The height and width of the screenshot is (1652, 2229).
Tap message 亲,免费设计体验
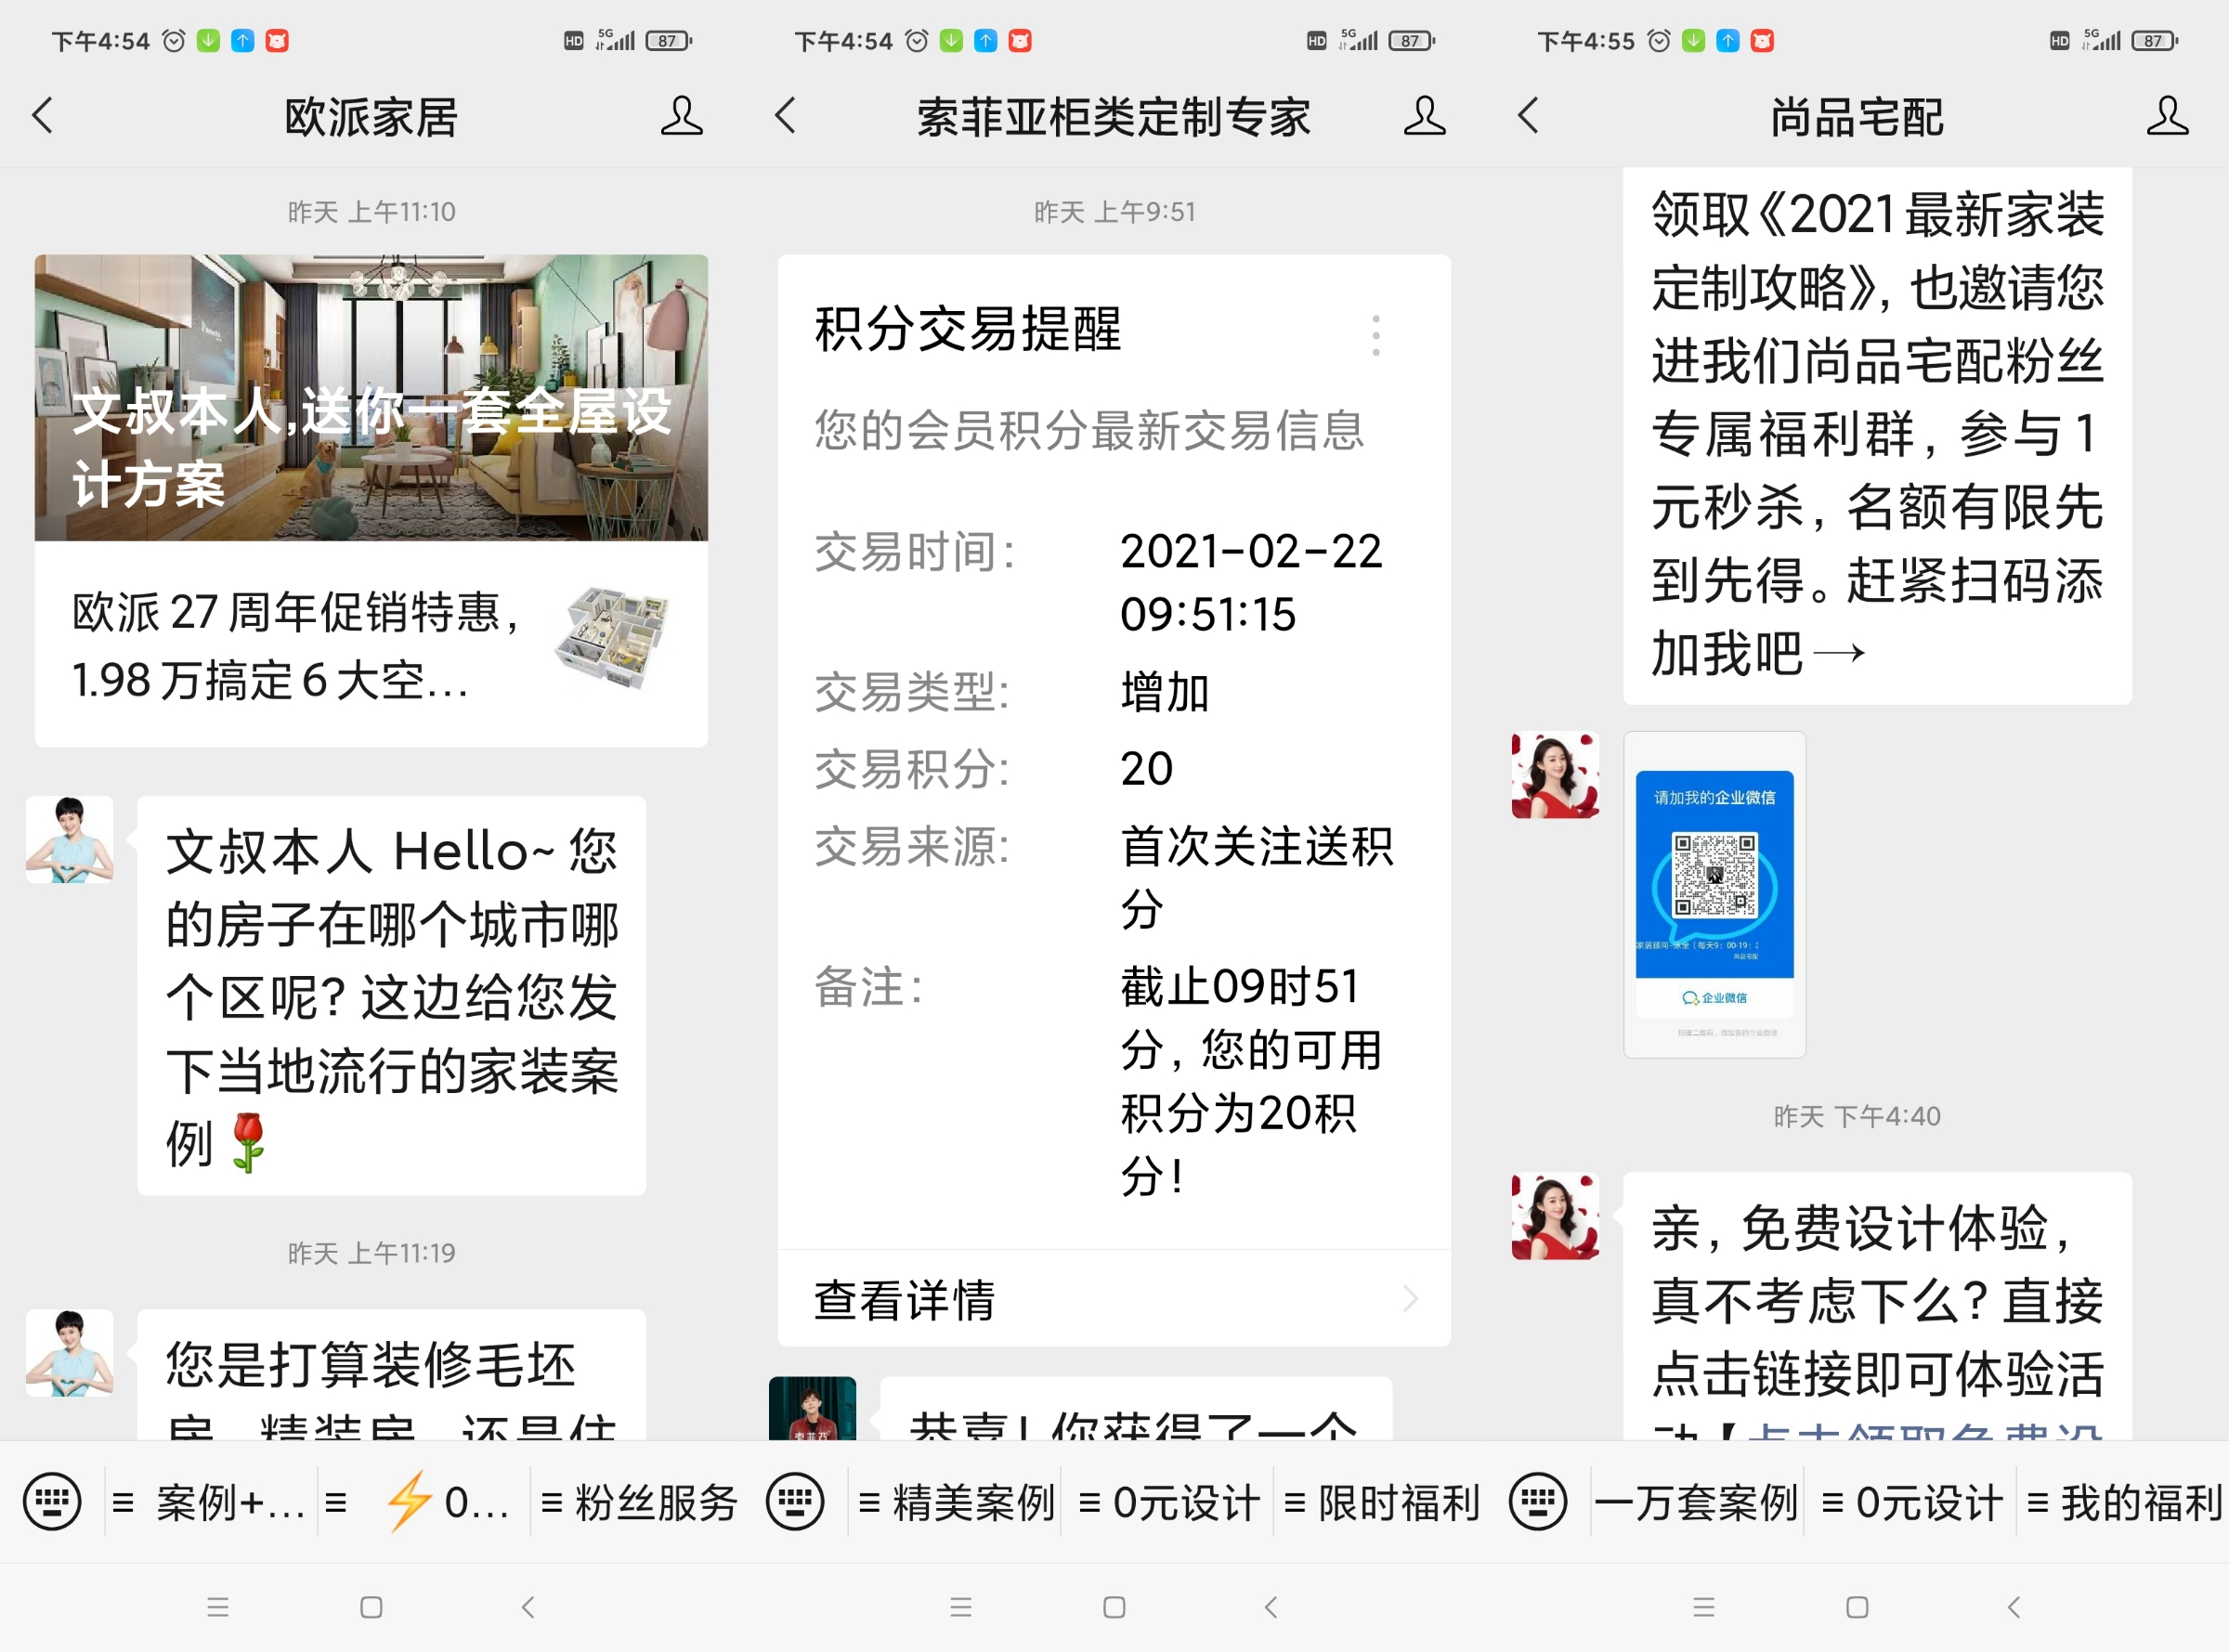coord(1877,1306)
